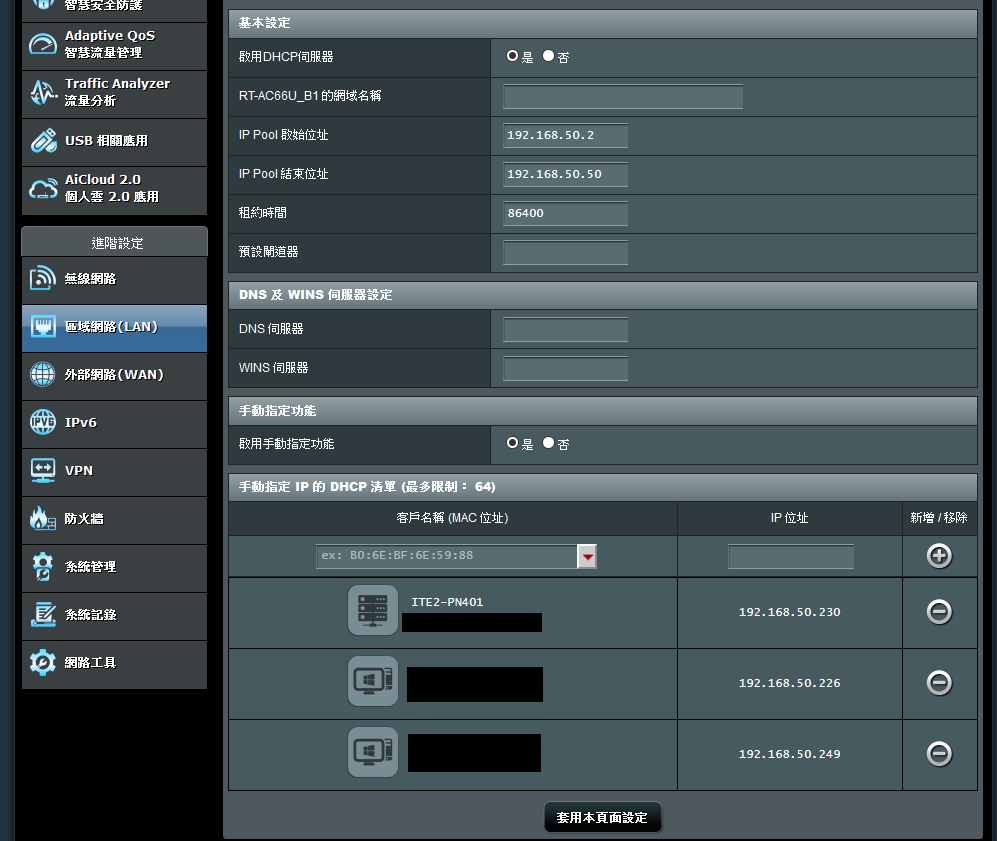
Task: Click the IPv6 globe icon
Action: click(43, 422)
